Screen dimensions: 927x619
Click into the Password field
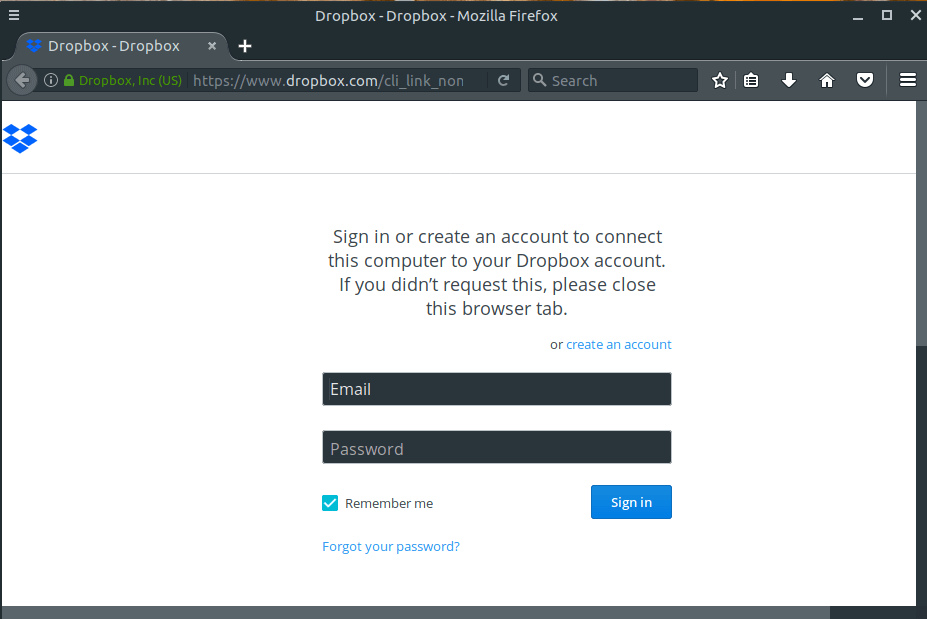pos(496,448)
